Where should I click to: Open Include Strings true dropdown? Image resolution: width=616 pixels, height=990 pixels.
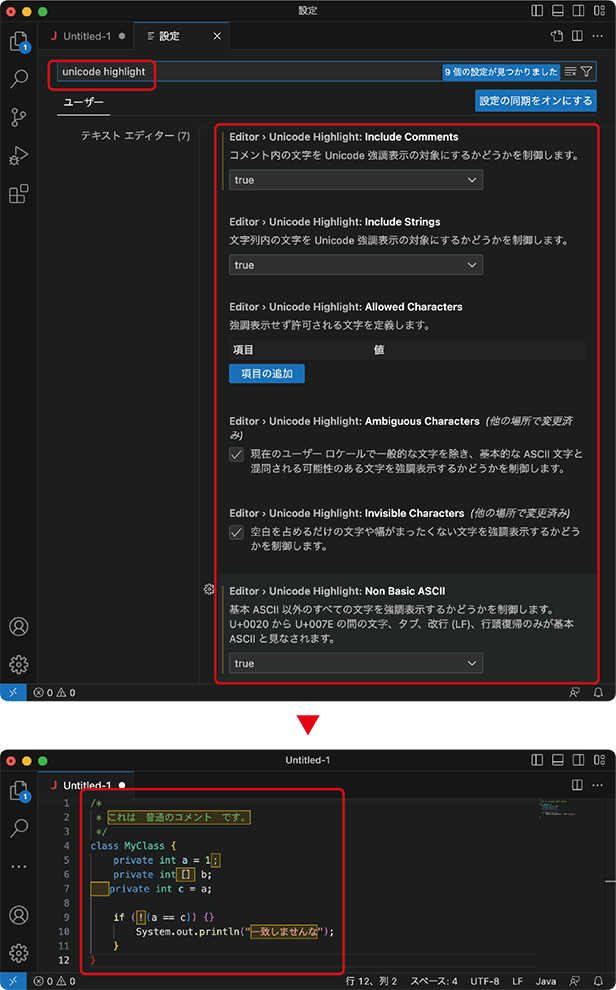[356, 265]
